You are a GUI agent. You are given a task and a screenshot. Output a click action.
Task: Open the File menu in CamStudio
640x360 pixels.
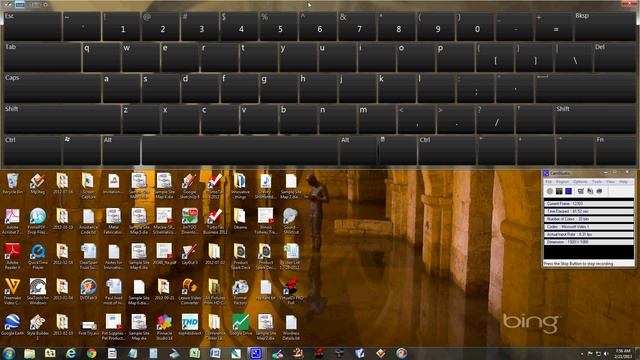pyautogui.click(x=549, y=182)
